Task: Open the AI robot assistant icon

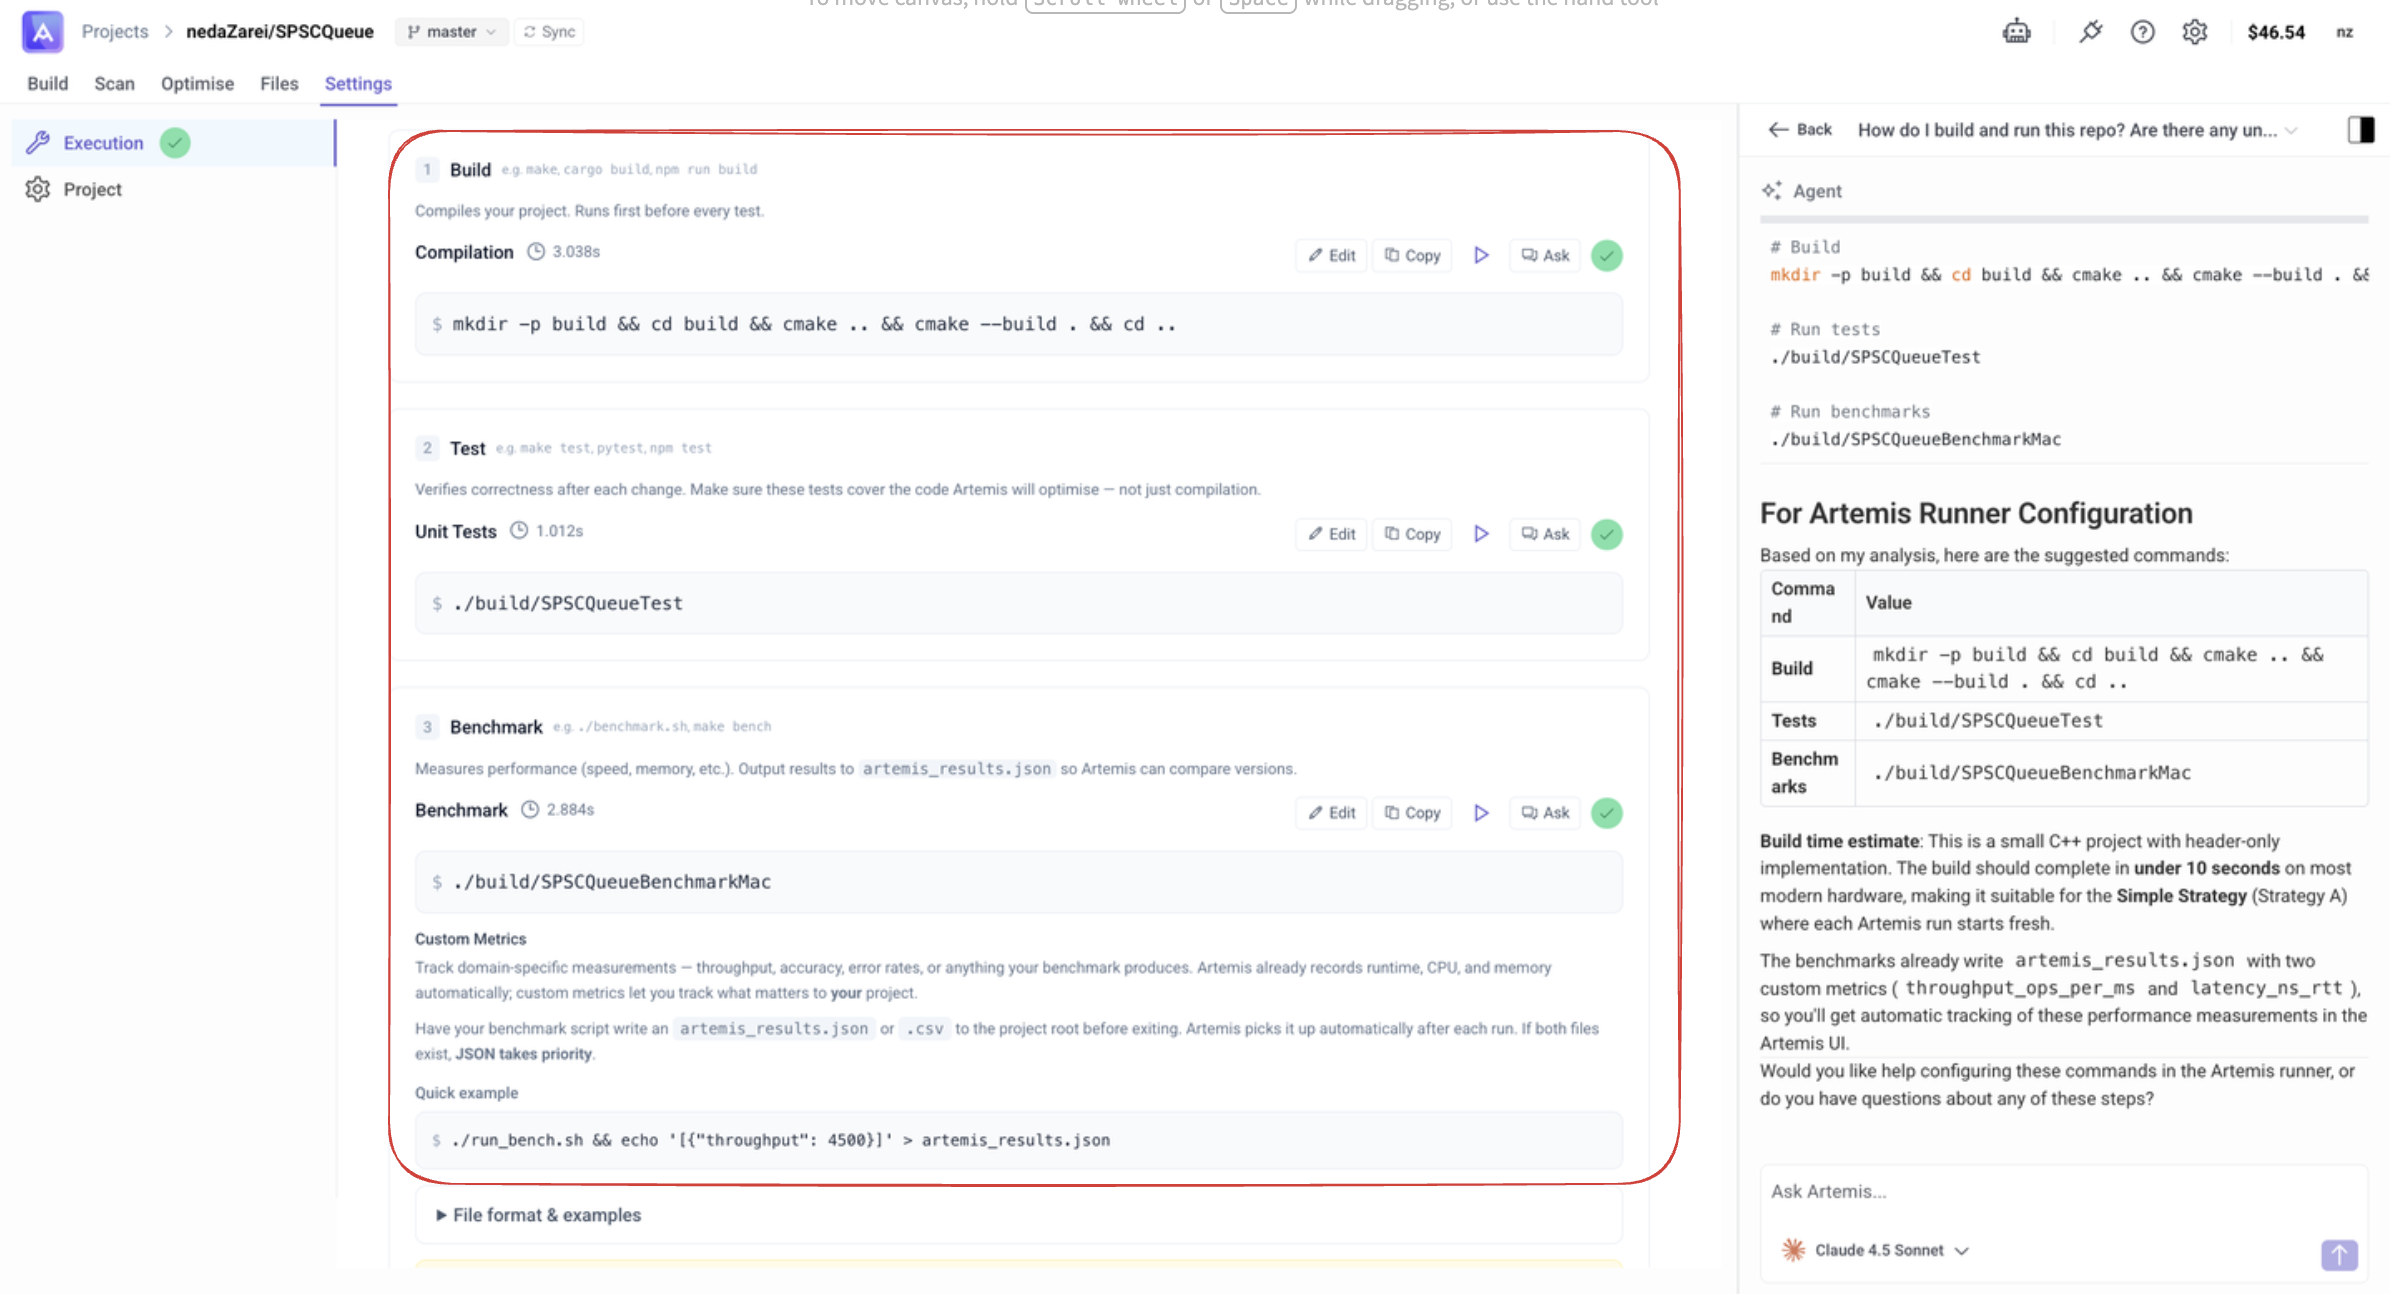Action: [x=2016, y=31]
